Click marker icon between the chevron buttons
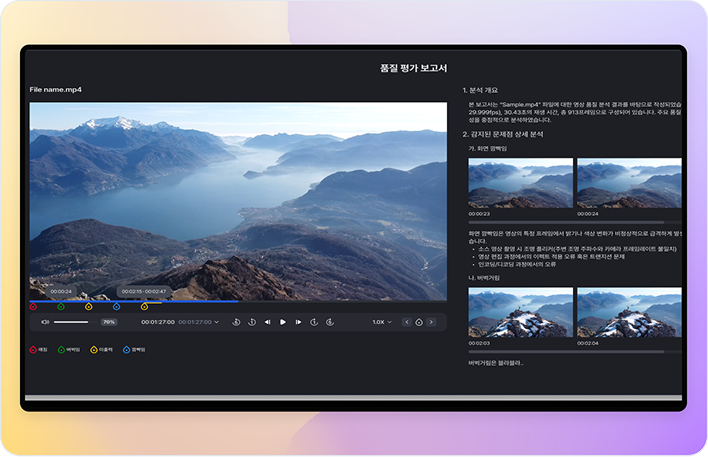The height and width of the screenshot is (457, 708). pyautogui.click(x=420, y=322)
